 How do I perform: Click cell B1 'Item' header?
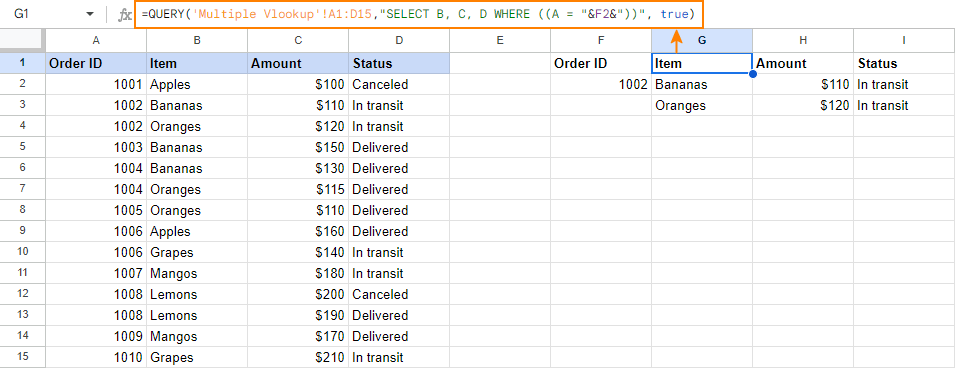197,63
